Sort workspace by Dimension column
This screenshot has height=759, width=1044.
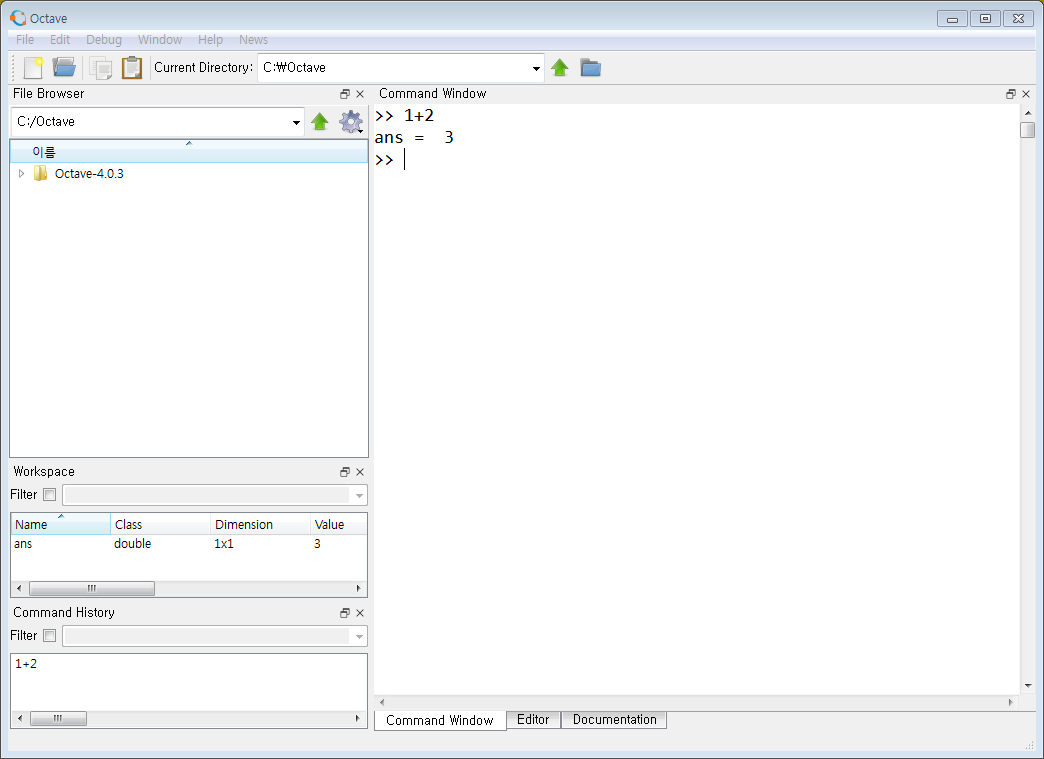click(x=260, y=524)
